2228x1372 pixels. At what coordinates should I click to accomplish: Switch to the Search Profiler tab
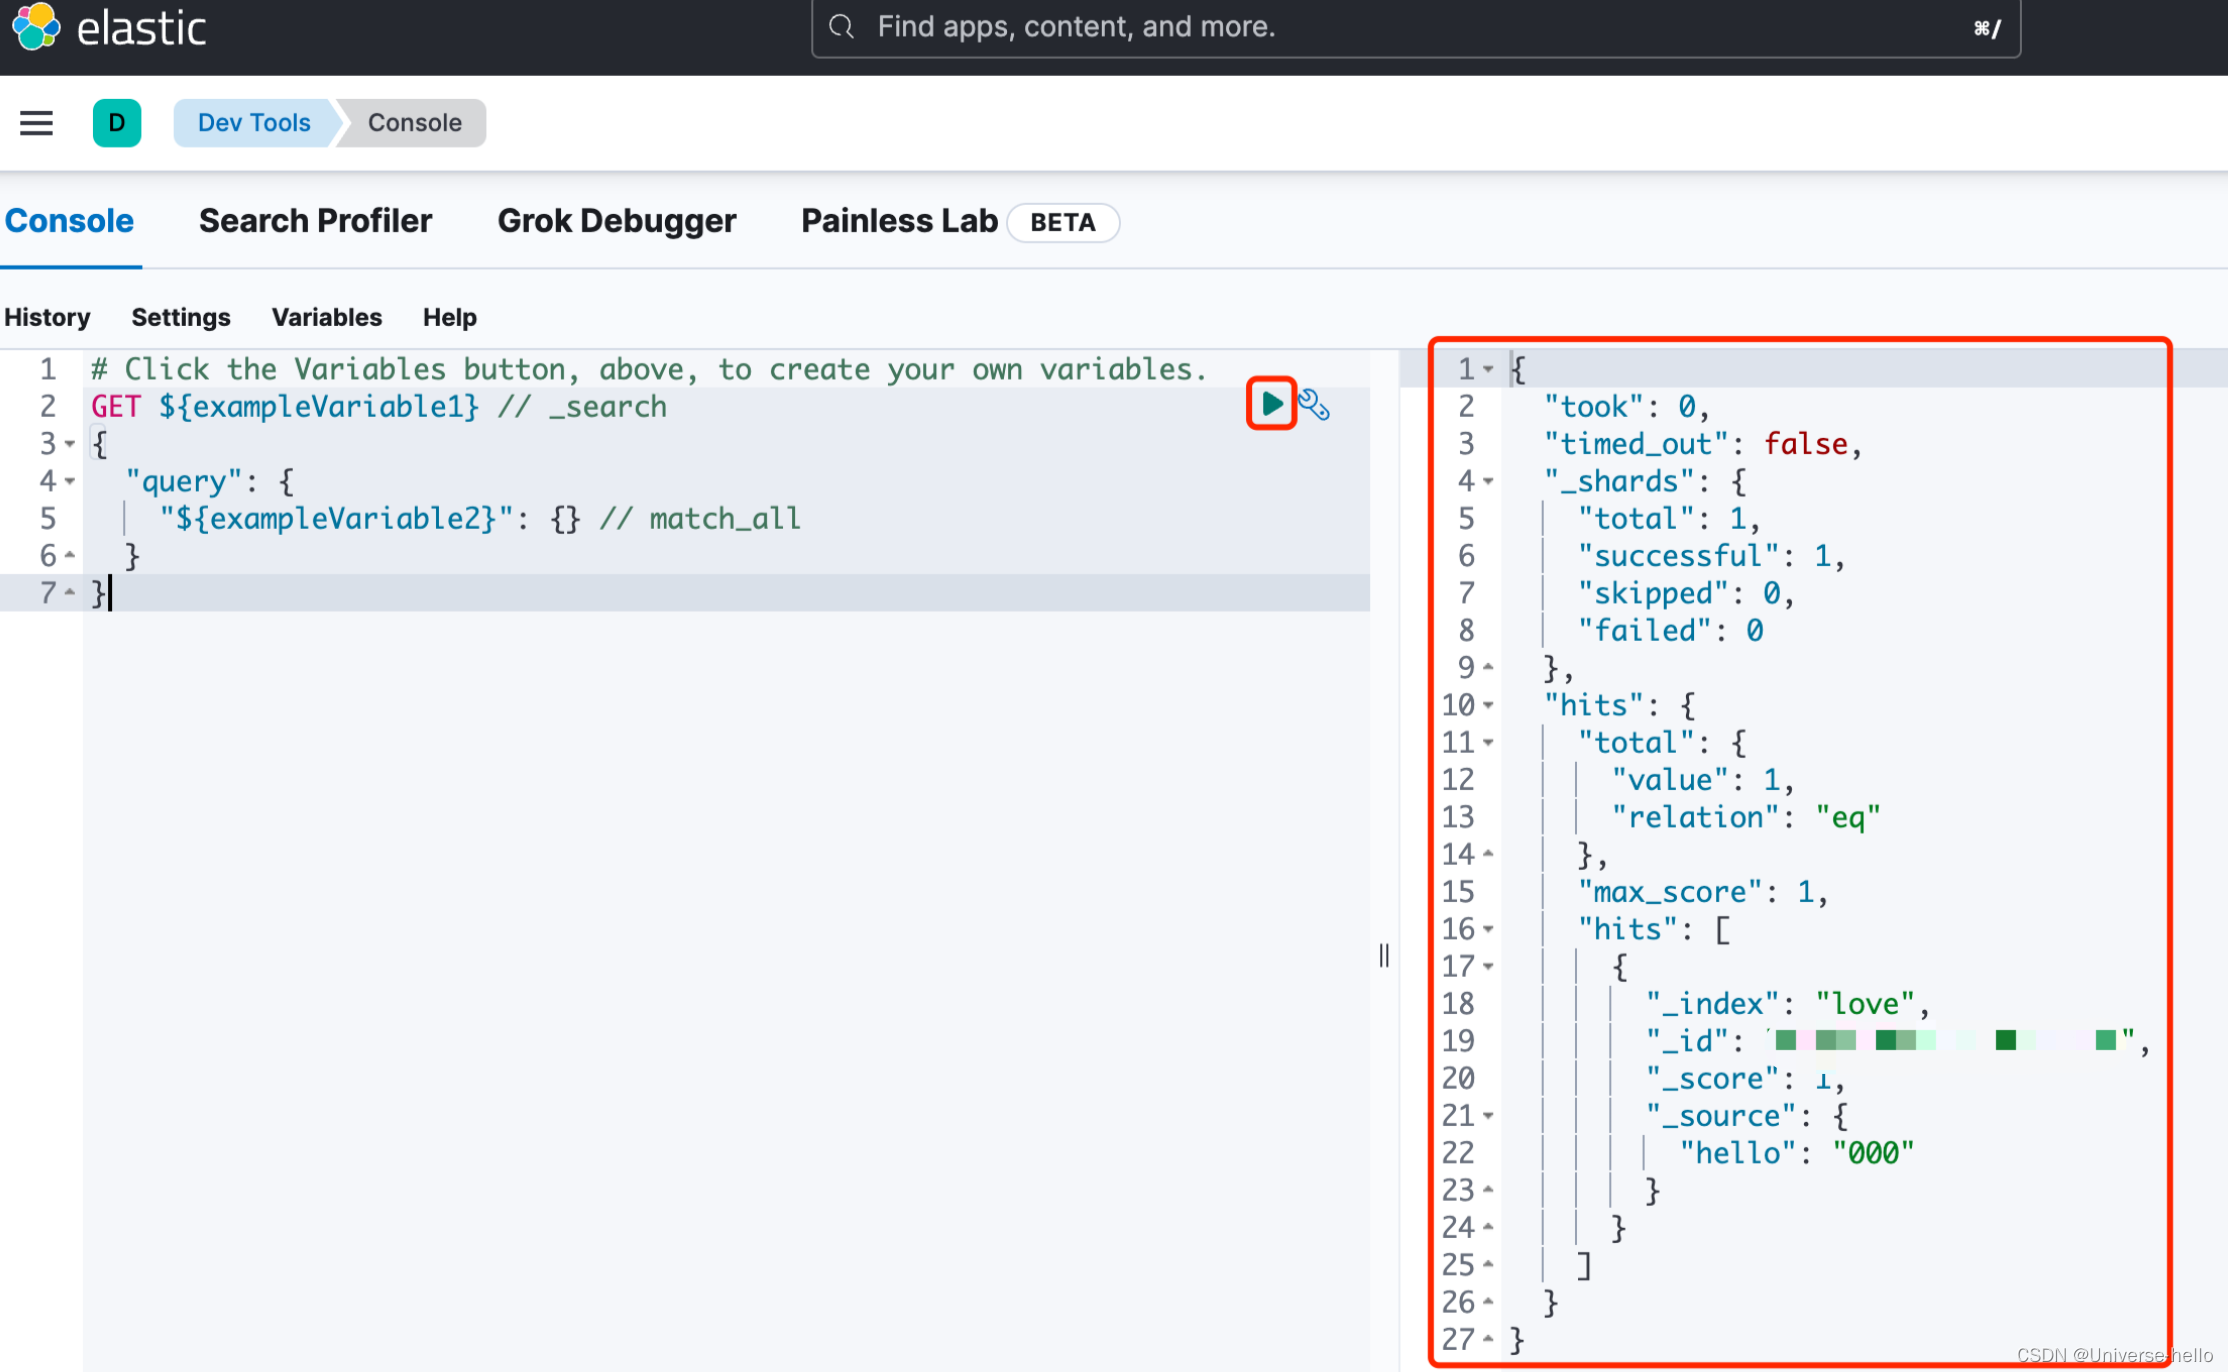point(315,220)
